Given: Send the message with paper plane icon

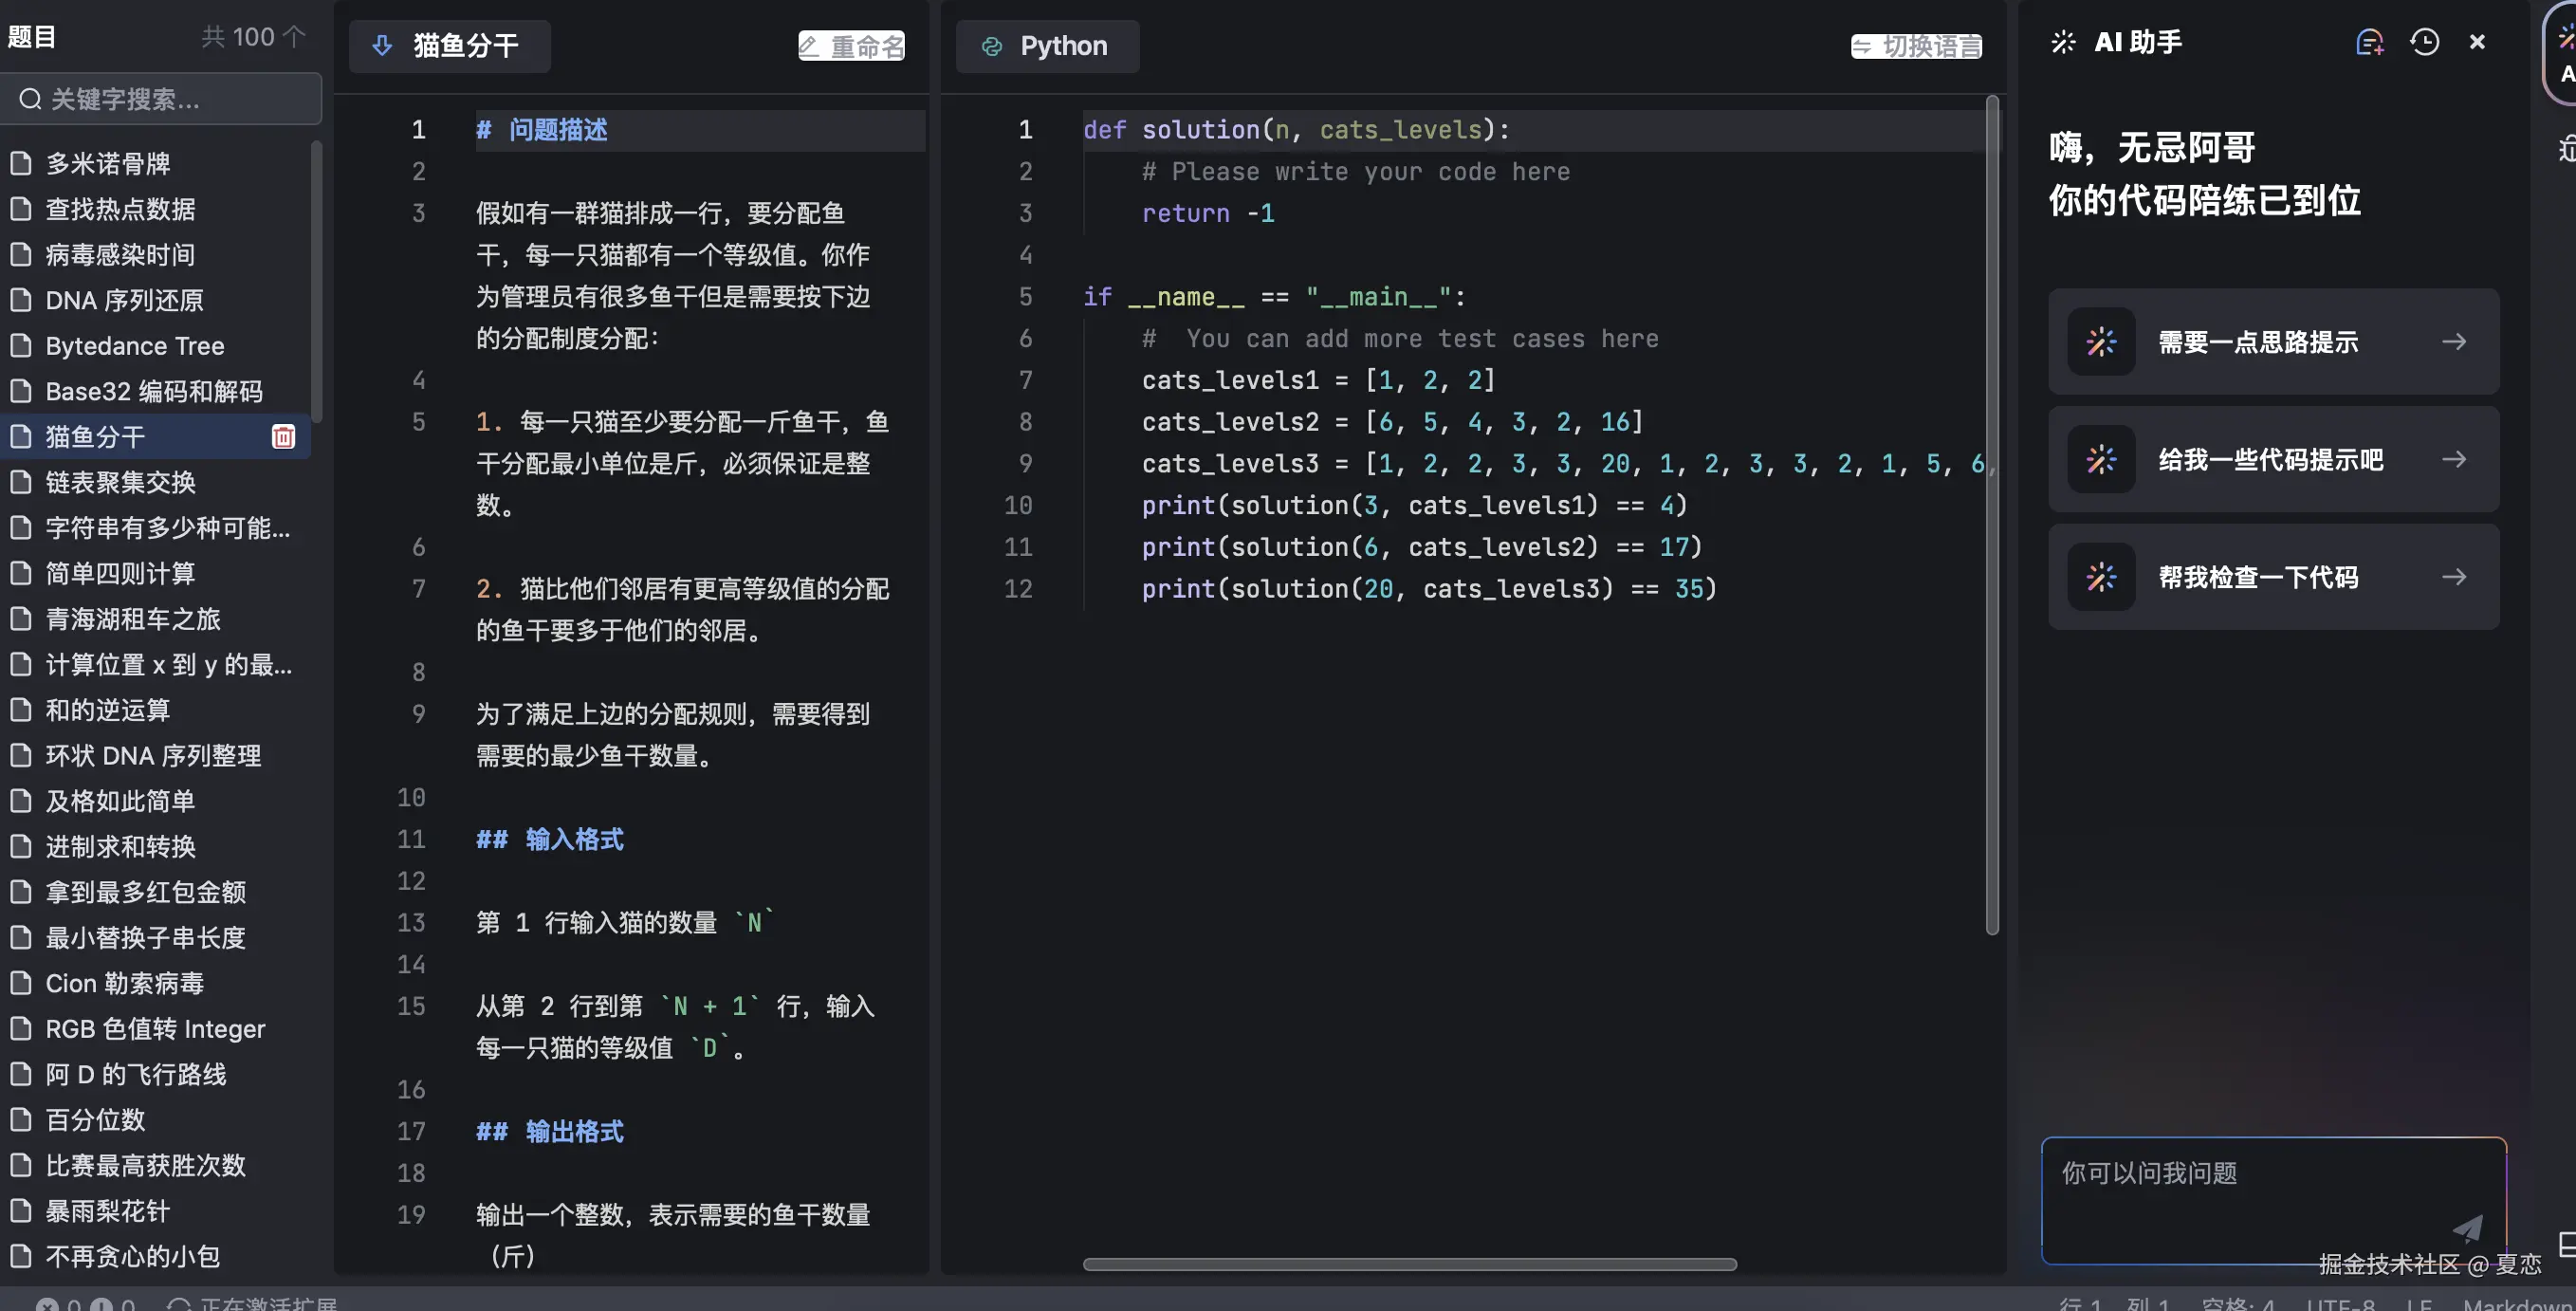Looking at the screenshot, I should (2467, 1228).
